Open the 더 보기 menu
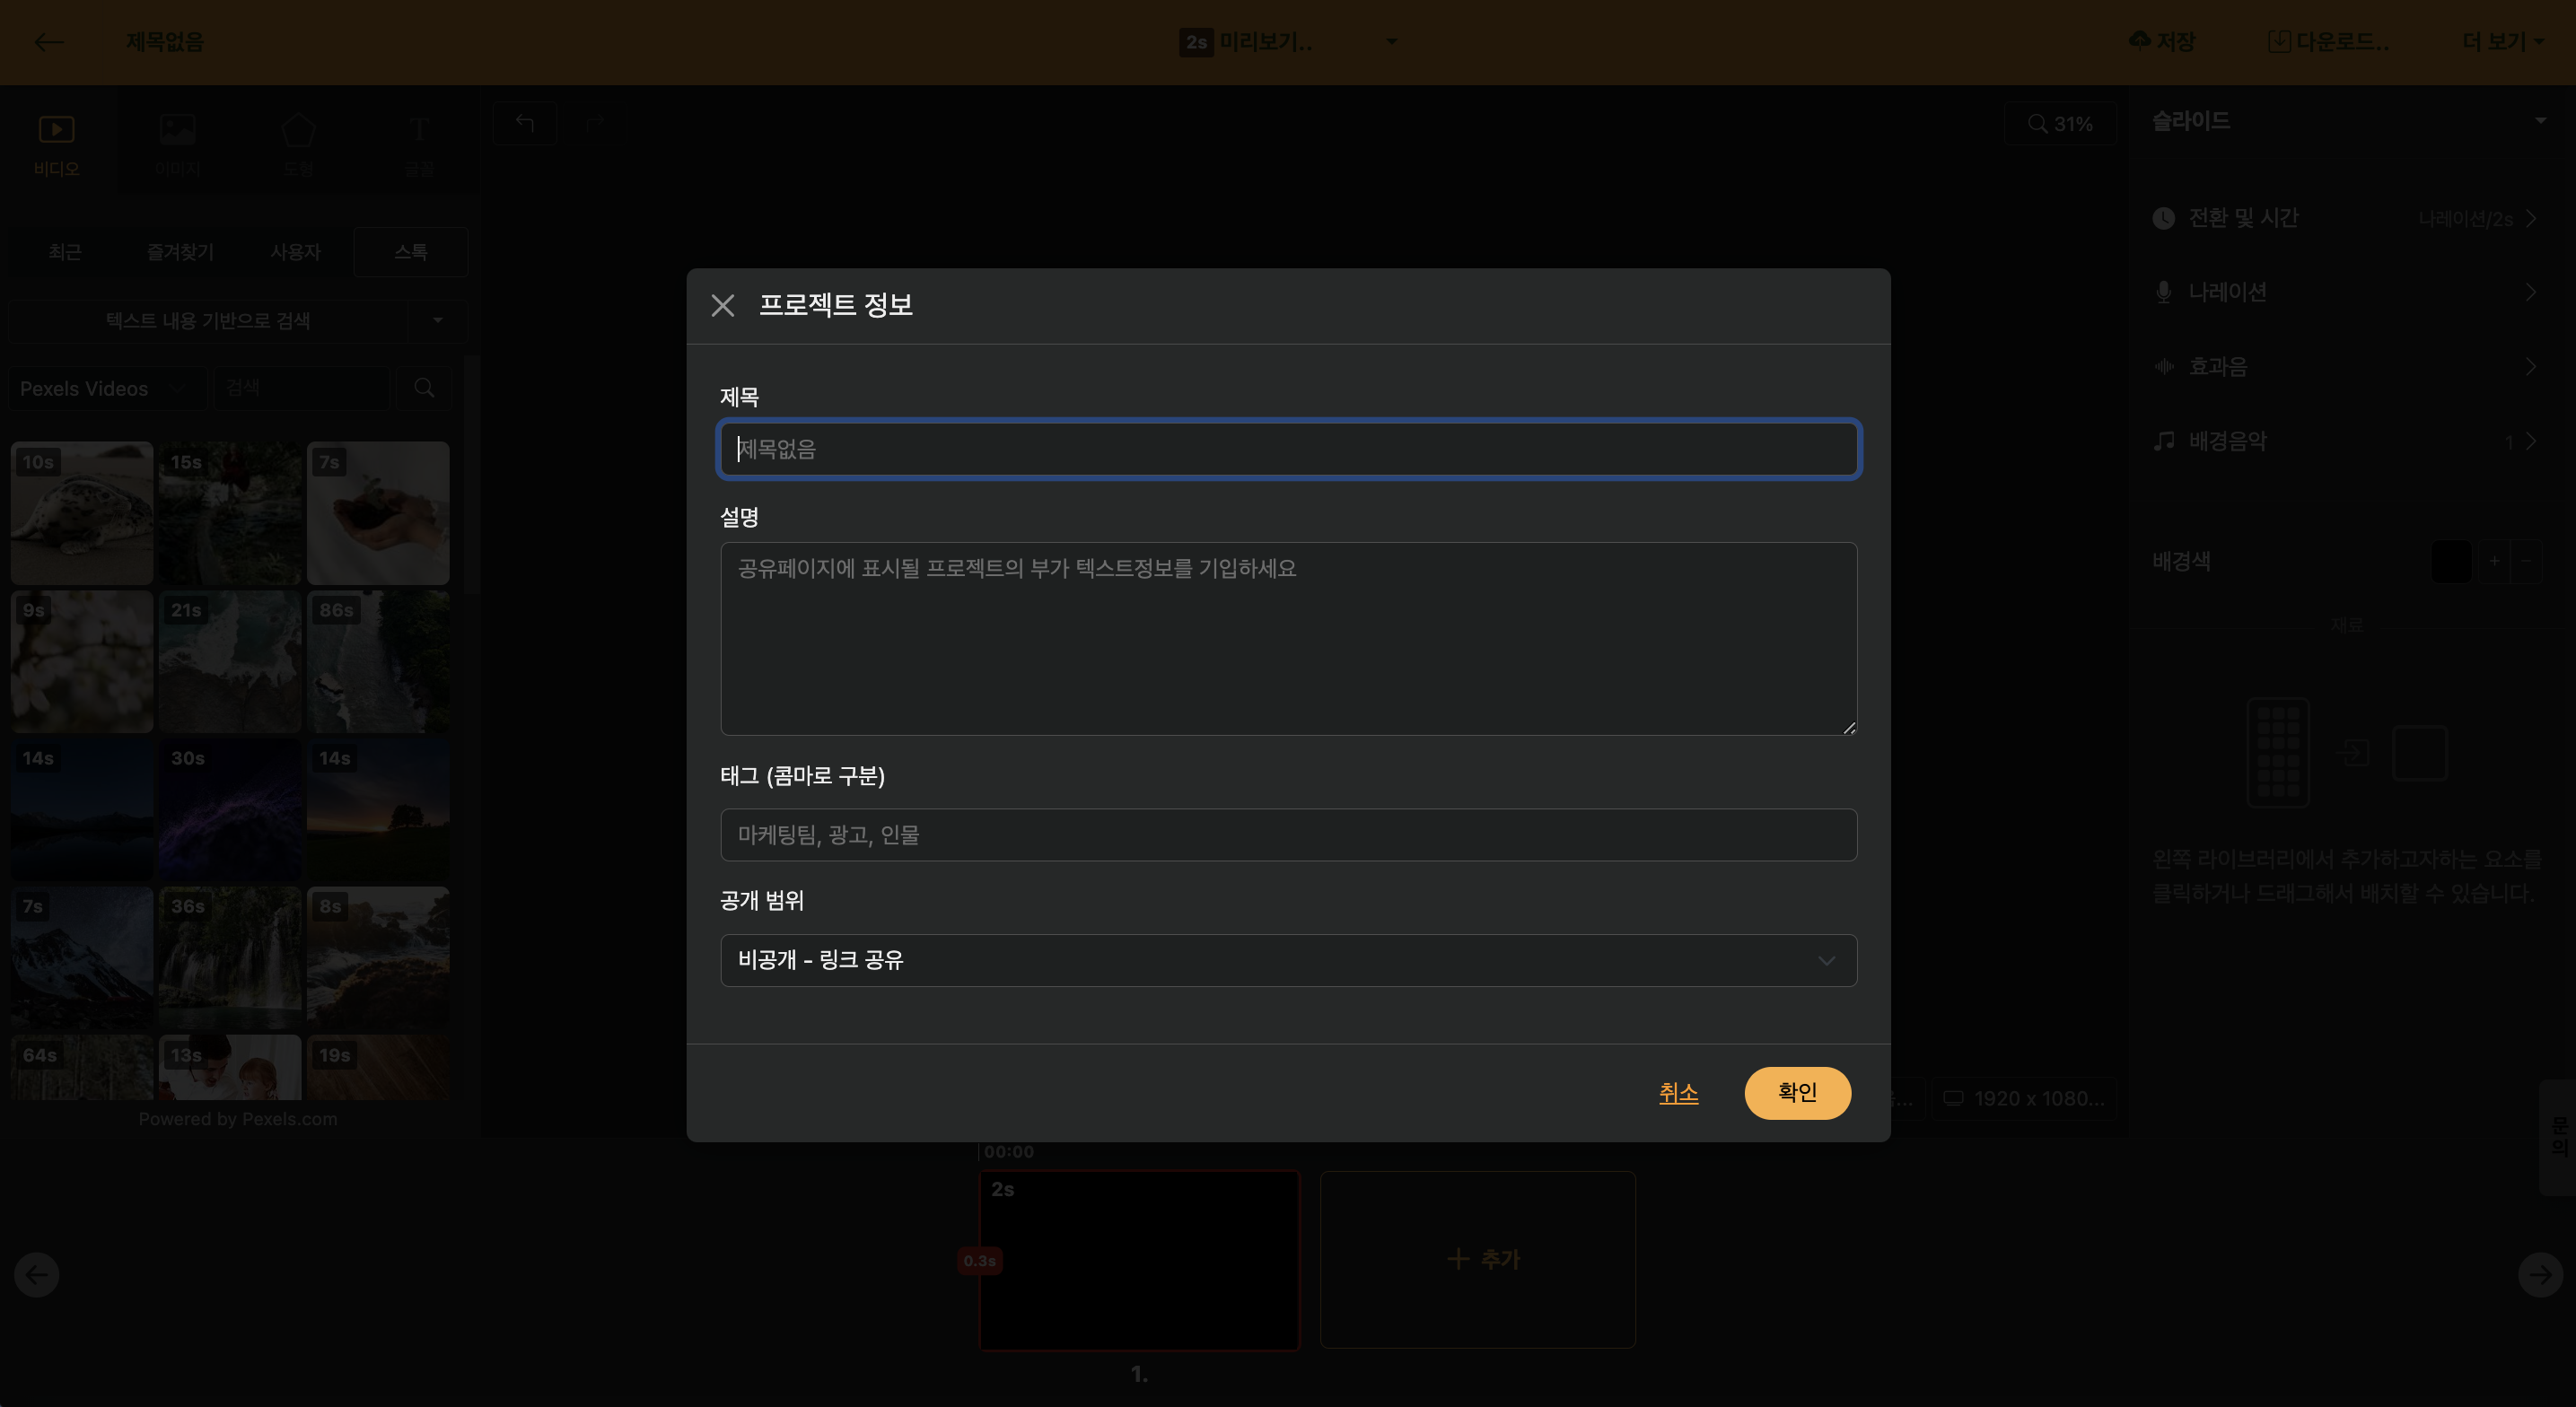This screenshot has height=1407, width=2576. coord(2502,42)
